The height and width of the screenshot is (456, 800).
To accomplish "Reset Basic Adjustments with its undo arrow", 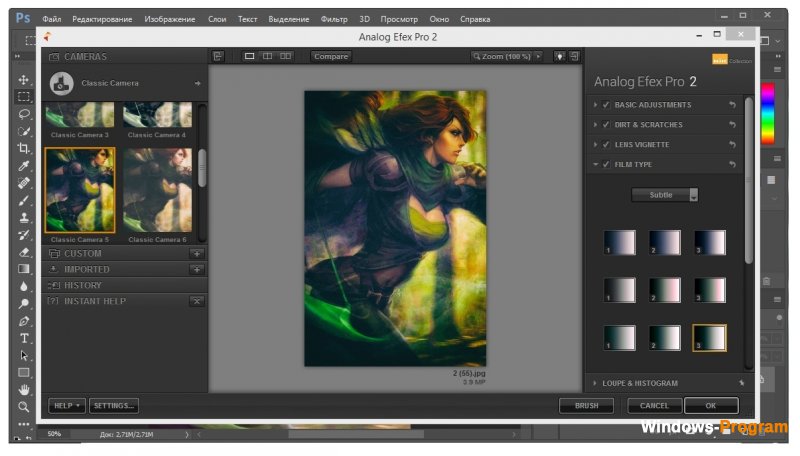I will [x=732, y=105].
